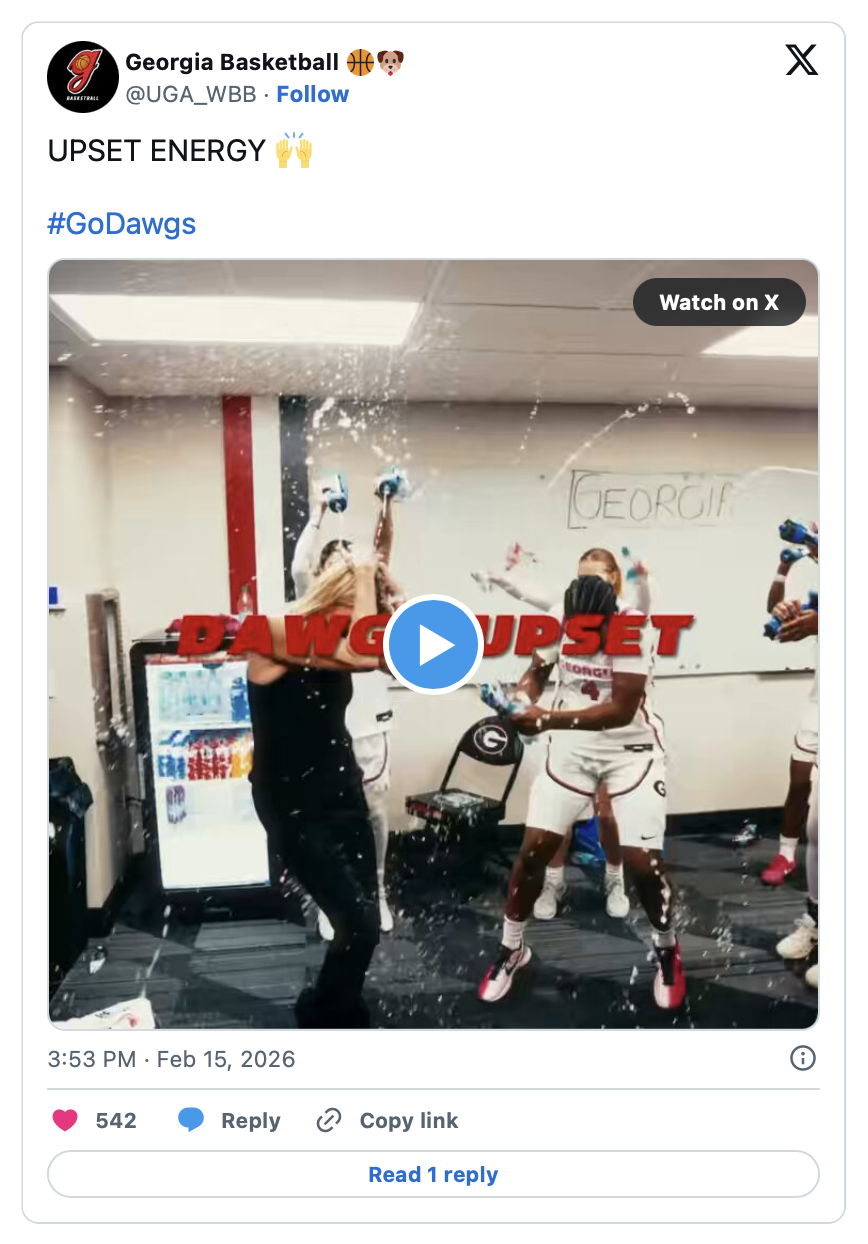Click the Reply text label
Viewport: 868px width, 1244px height.
click(251, 1121)
